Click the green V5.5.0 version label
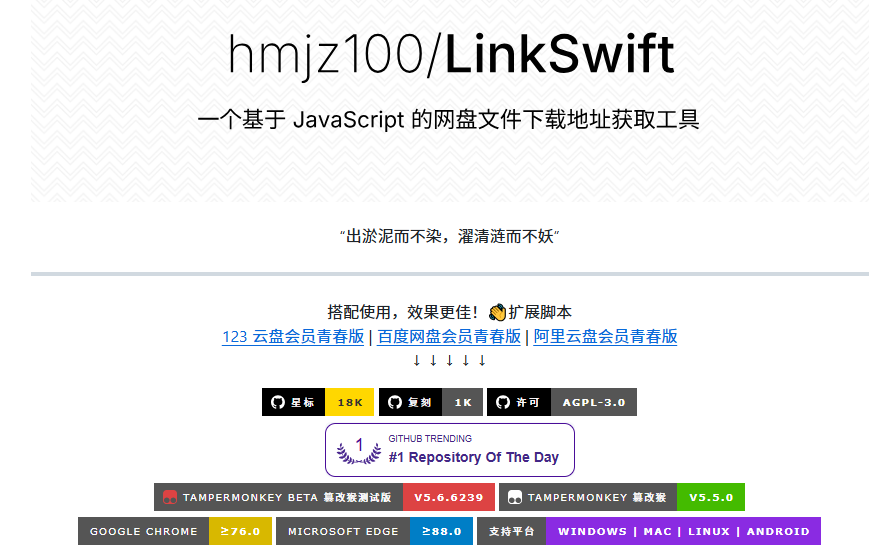 tap(711, 497)
